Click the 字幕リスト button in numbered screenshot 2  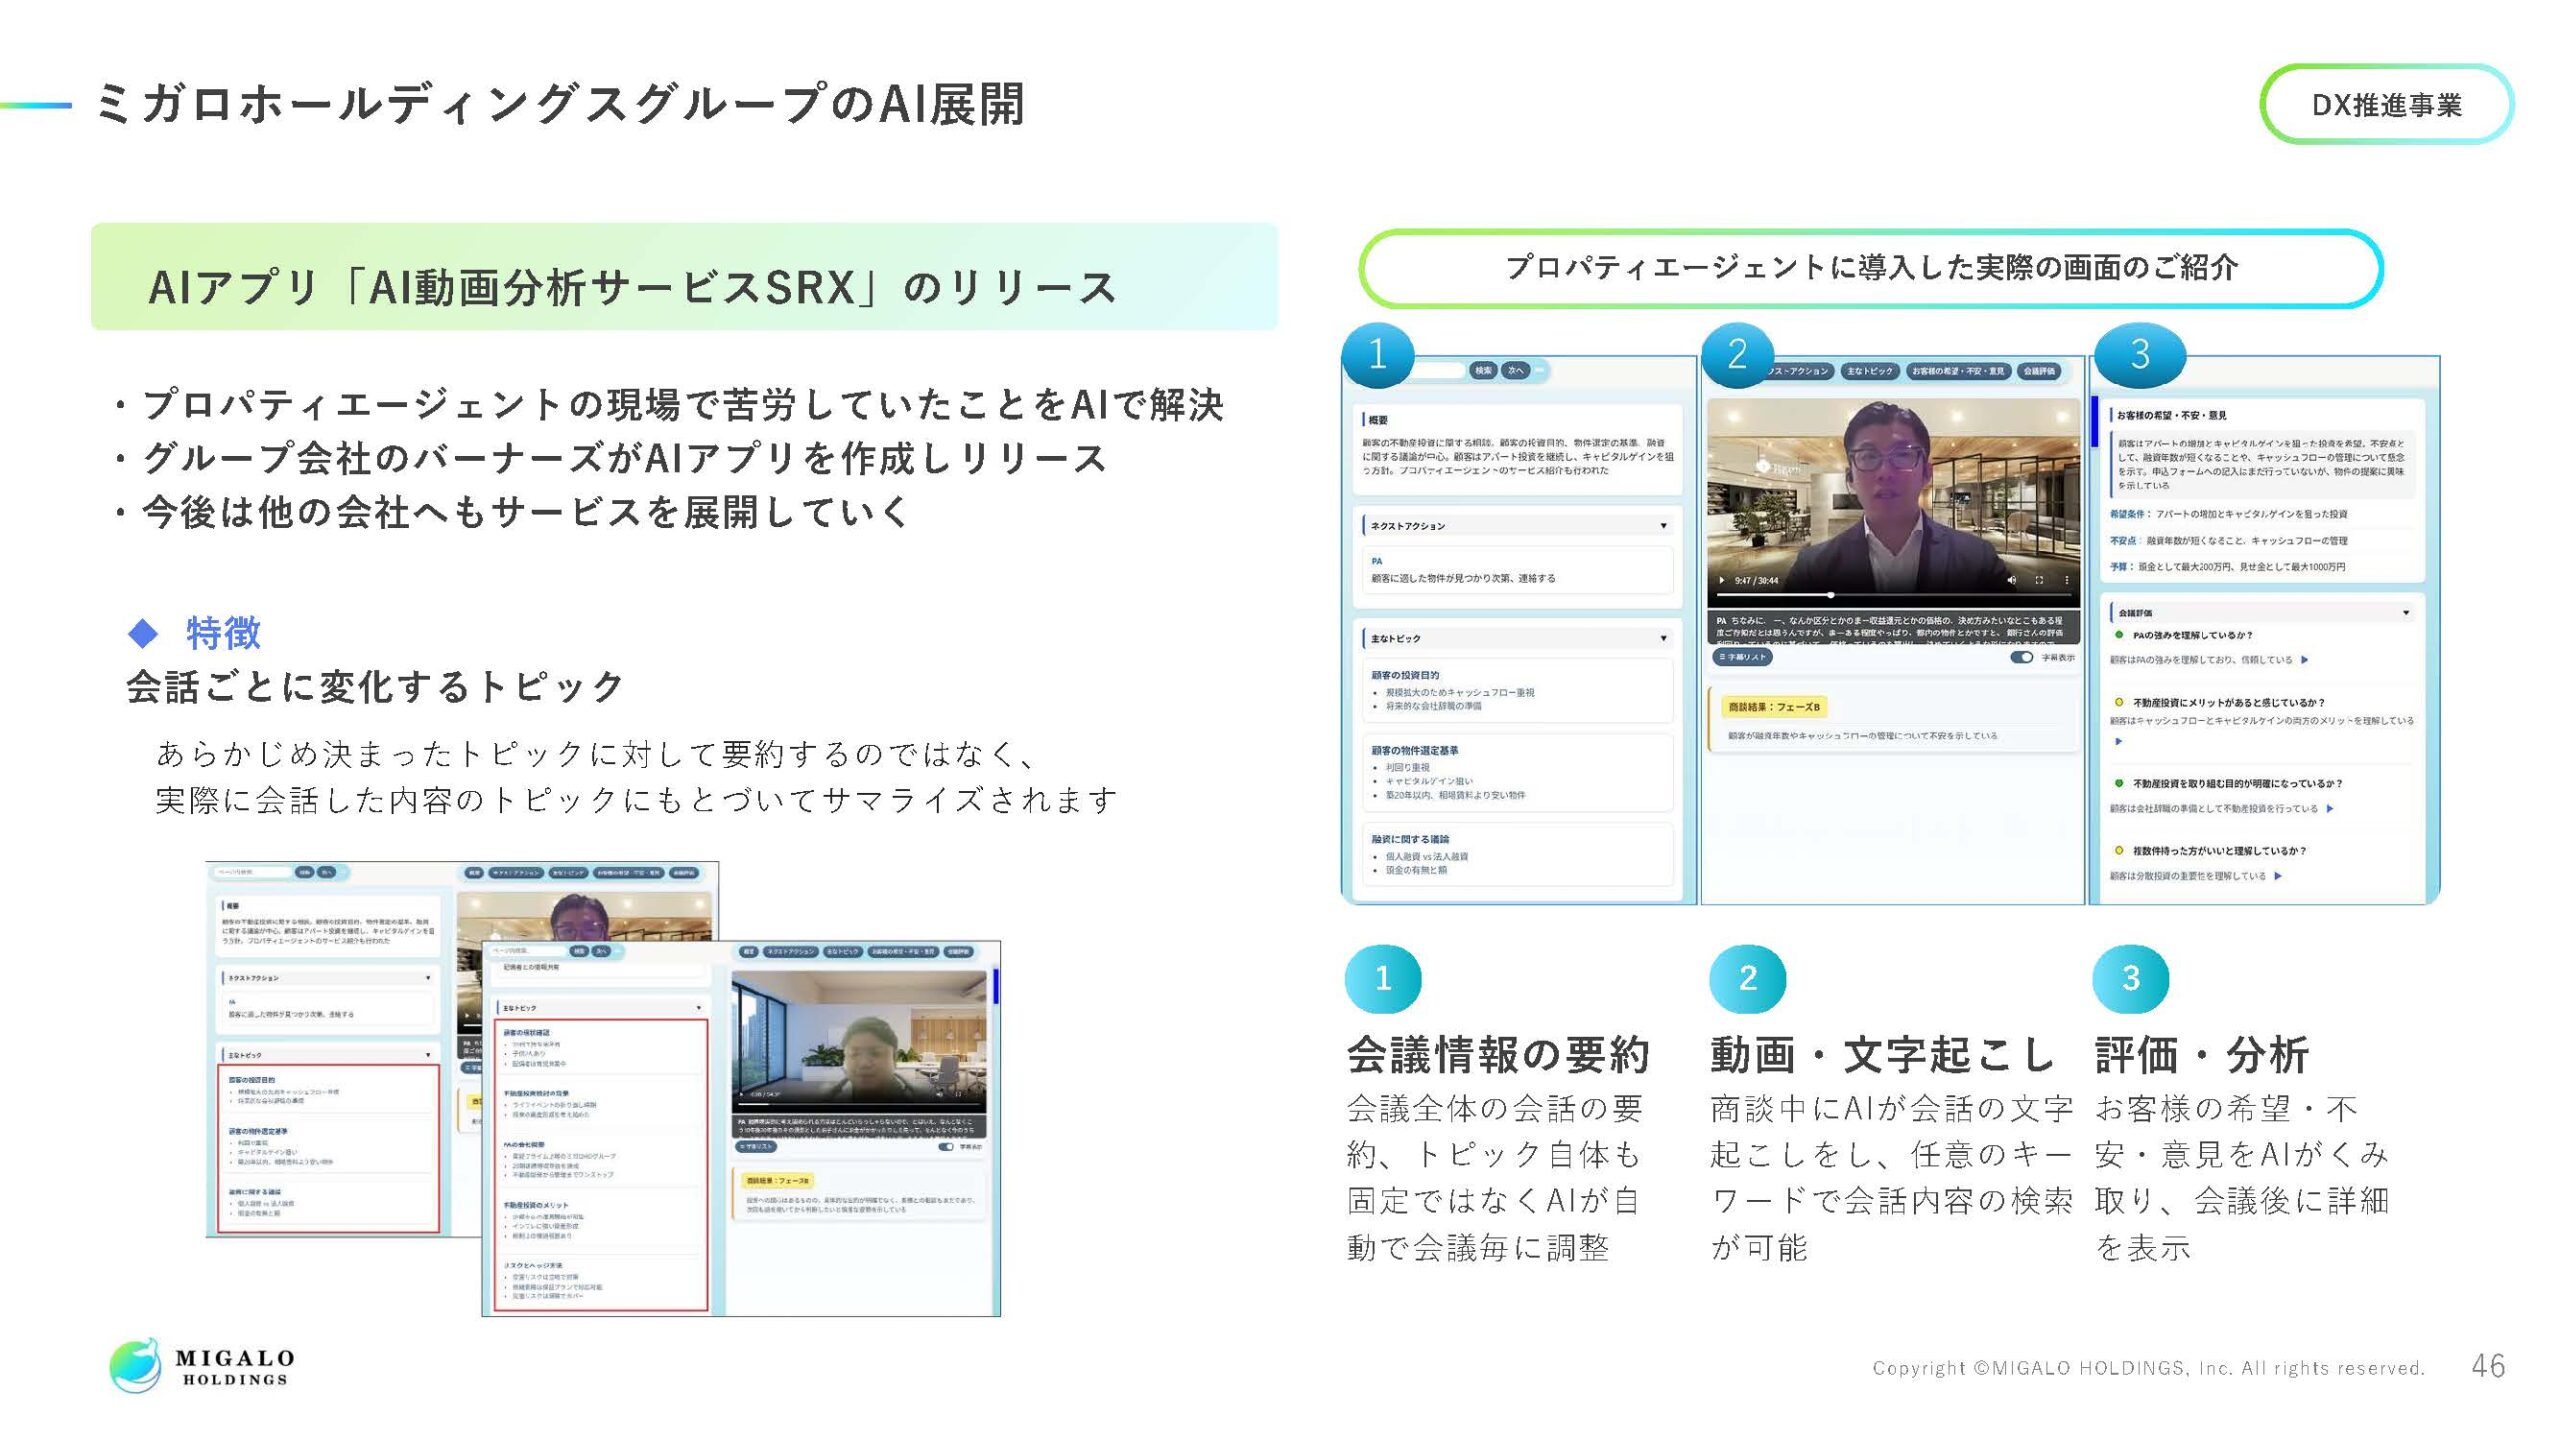(1743, 657)
